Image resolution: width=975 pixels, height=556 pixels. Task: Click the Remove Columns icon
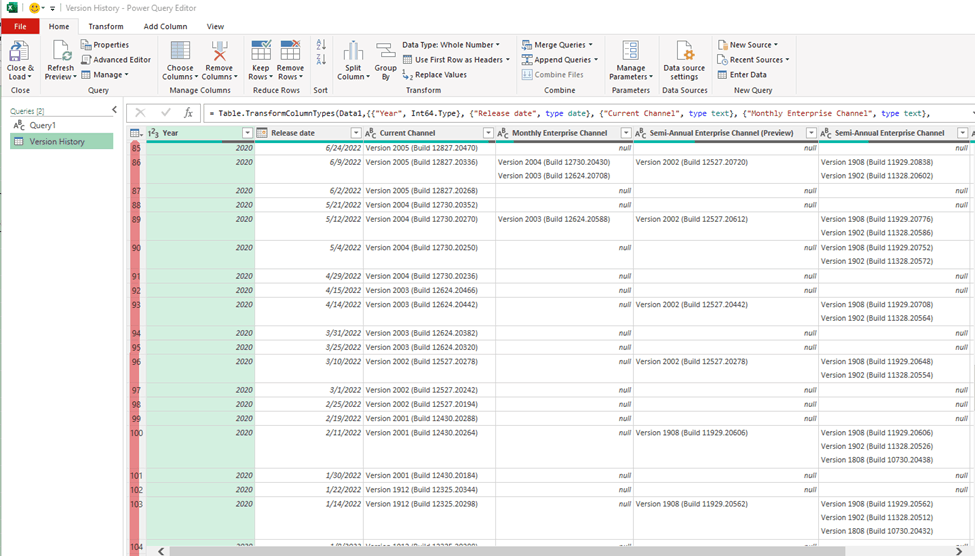(219, 51)
